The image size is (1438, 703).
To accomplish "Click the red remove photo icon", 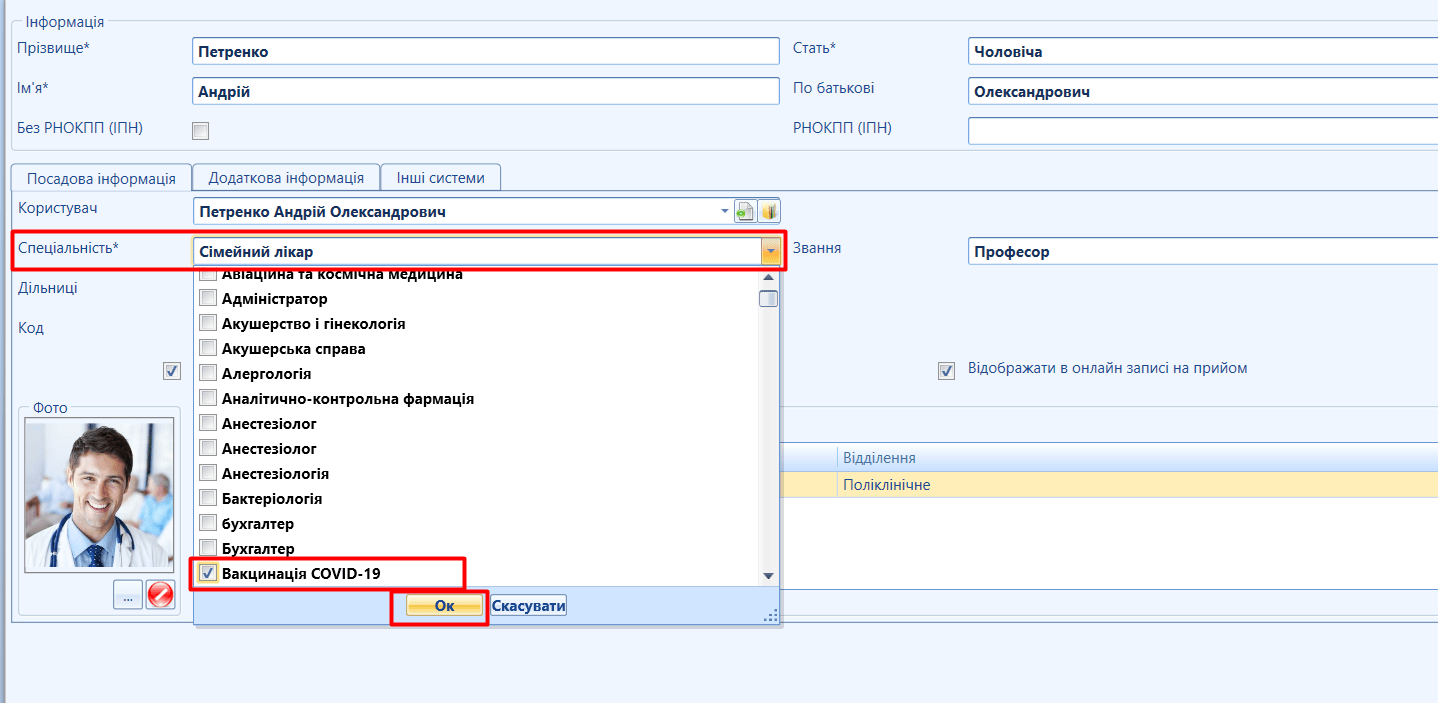I will (x=160, y=594).
